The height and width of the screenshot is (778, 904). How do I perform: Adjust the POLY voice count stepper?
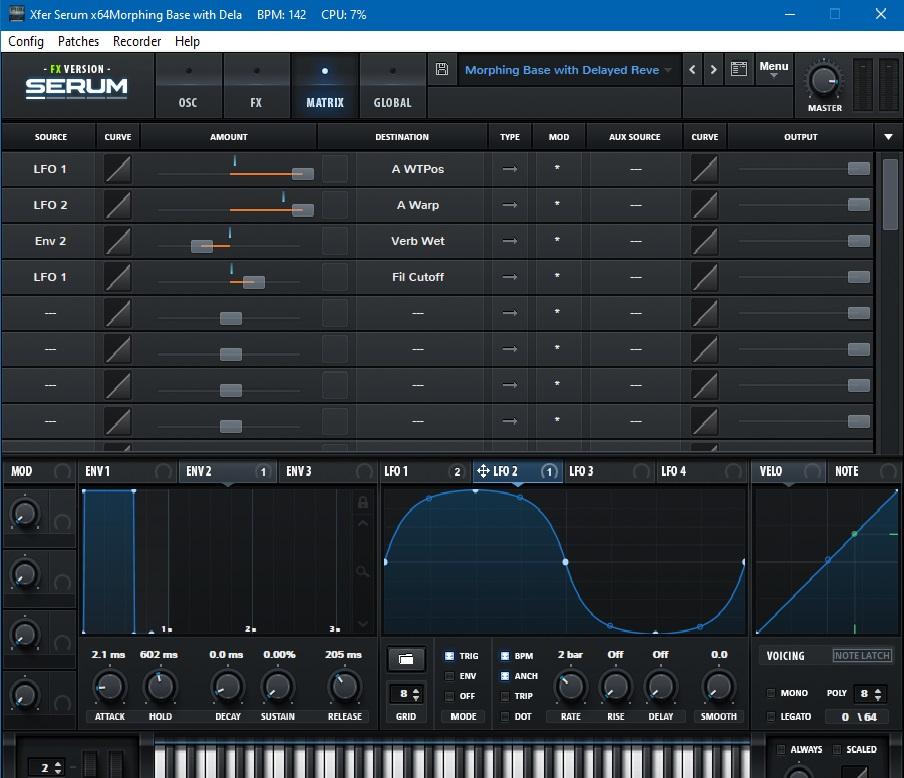pos(877,694)
